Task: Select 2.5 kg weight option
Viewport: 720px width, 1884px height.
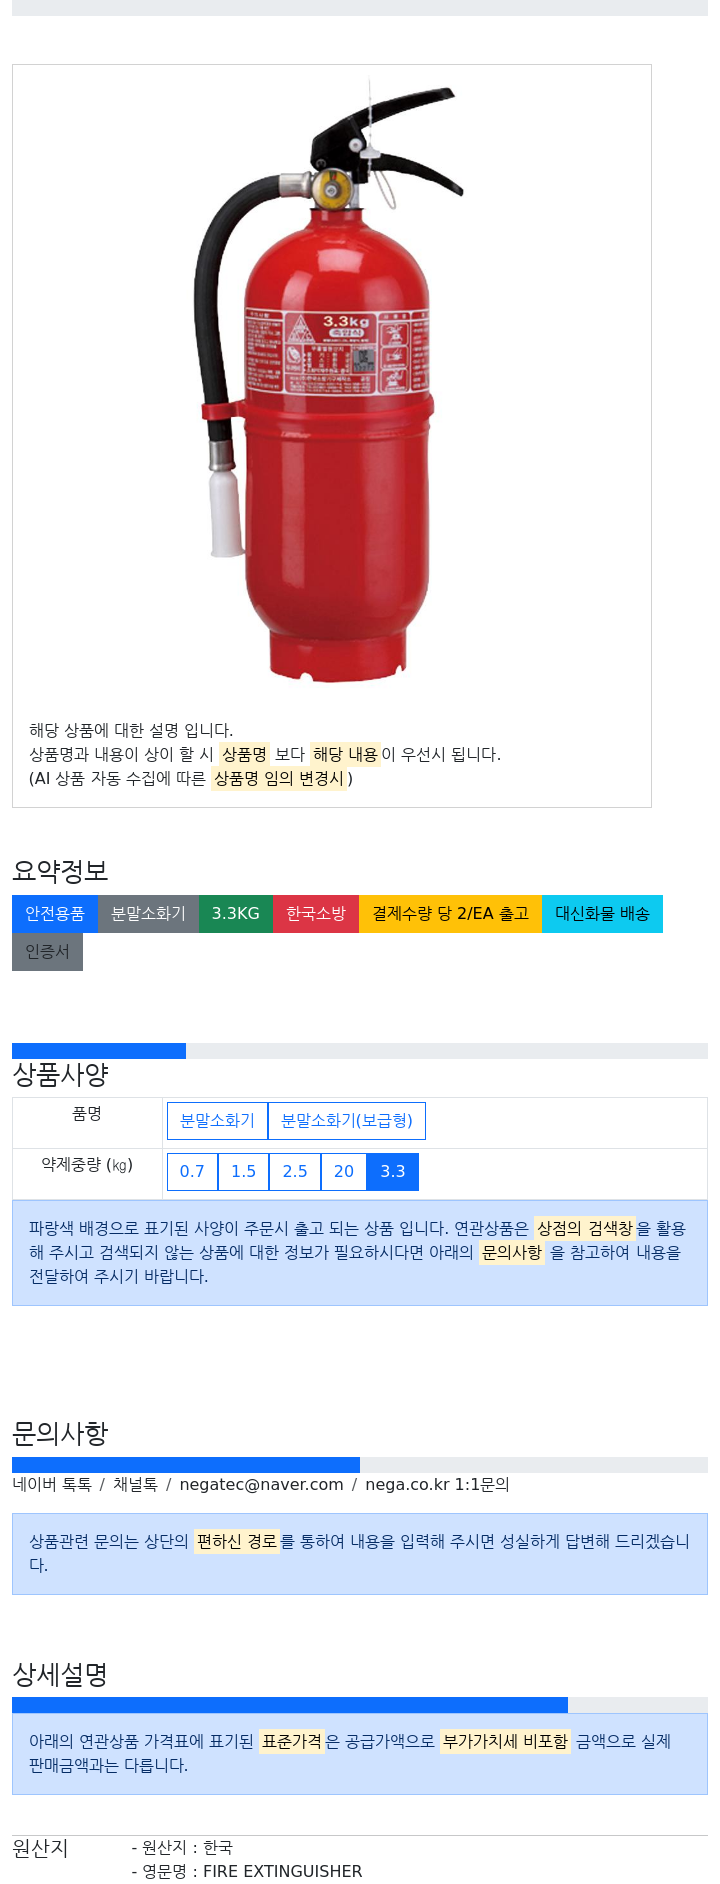Action: [x=295, y=1172]
